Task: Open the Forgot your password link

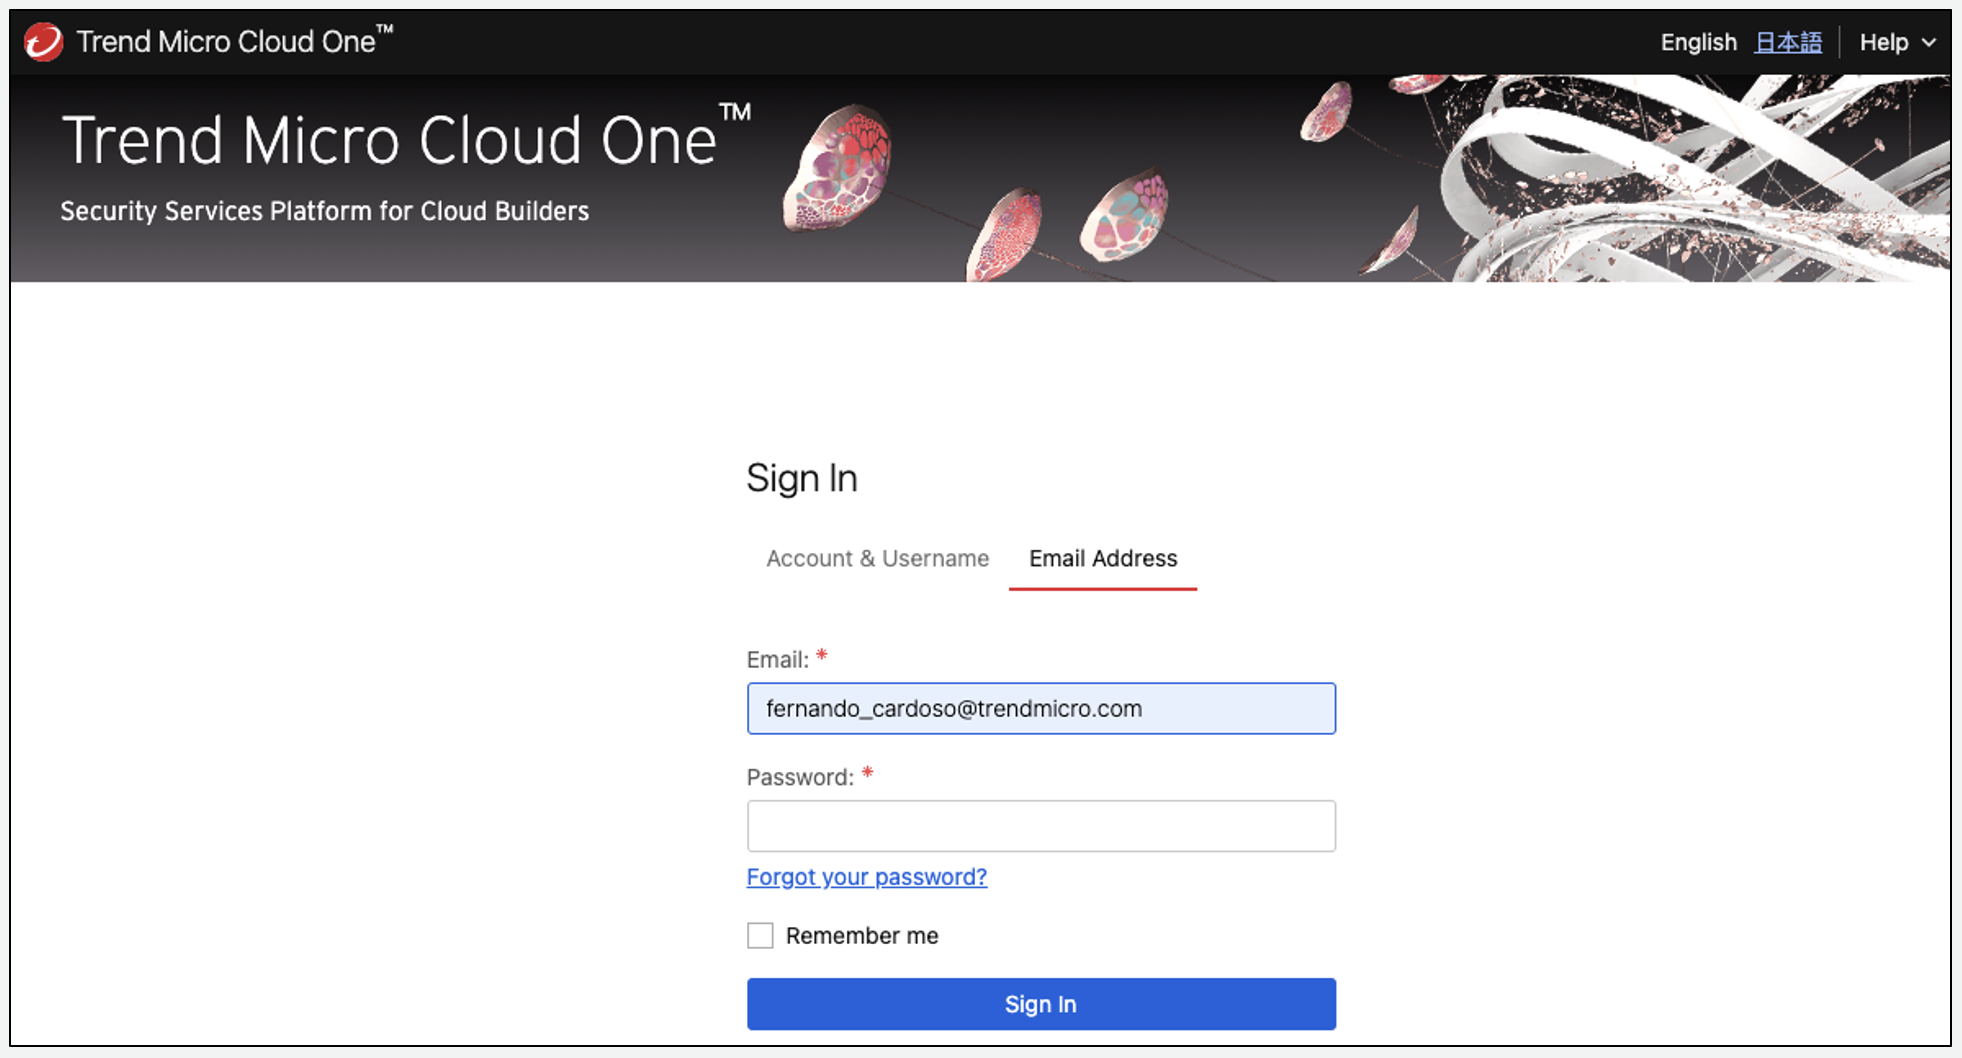Action: 866,877
